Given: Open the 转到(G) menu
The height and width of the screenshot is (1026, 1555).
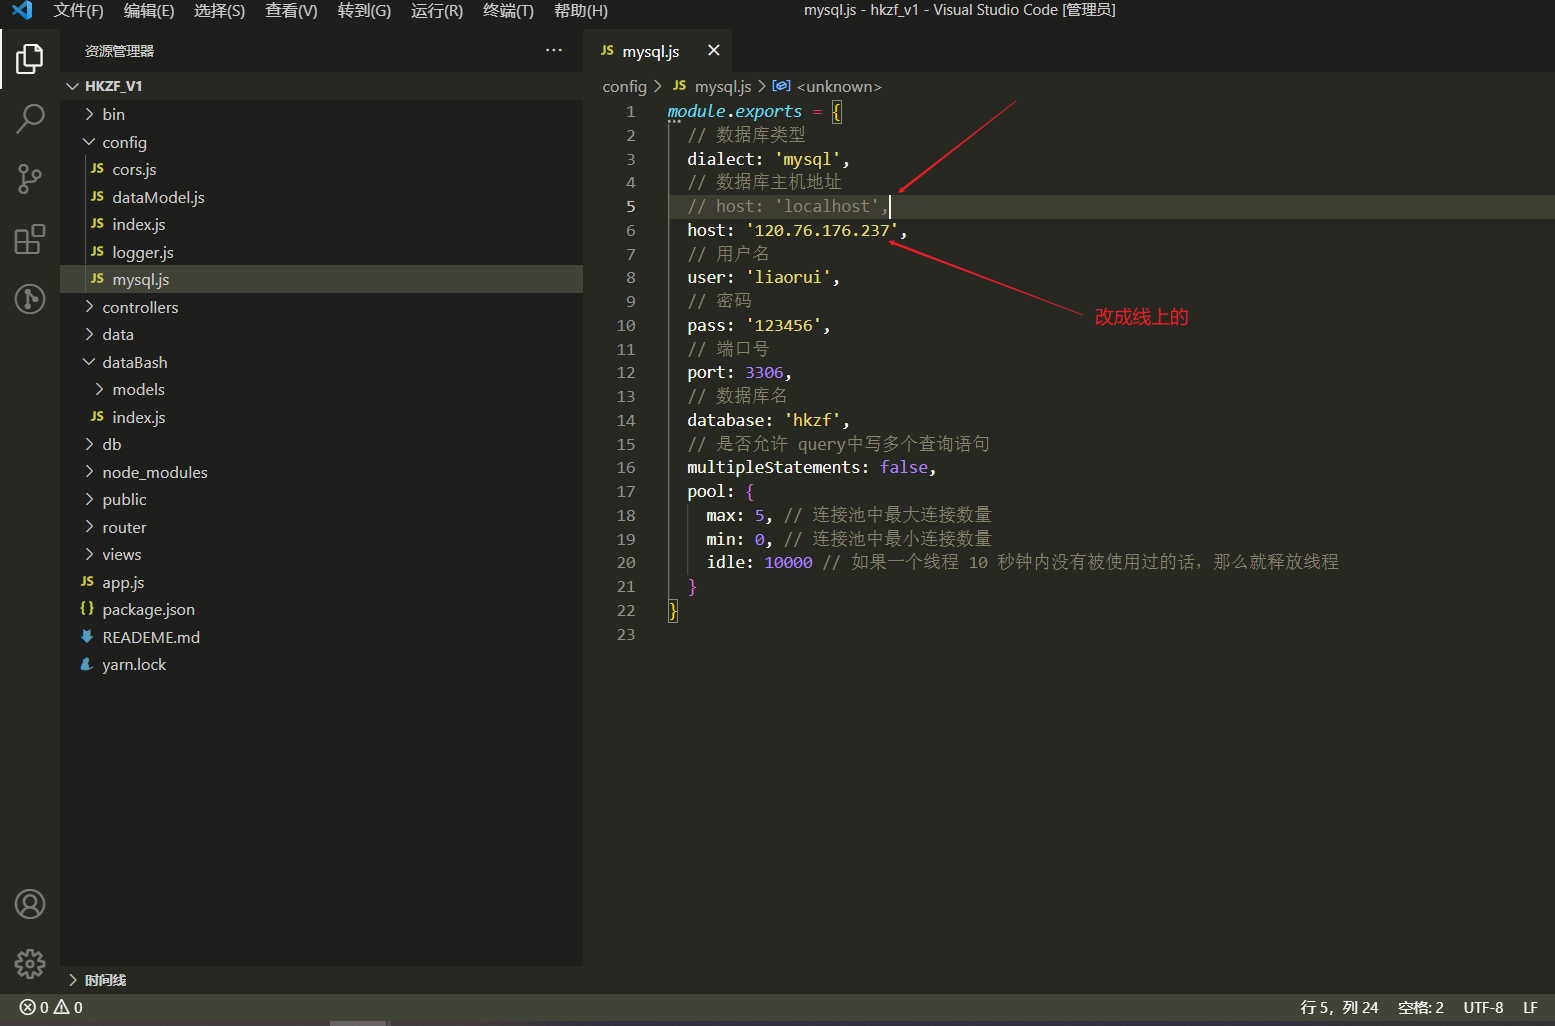Looking at the screenshot, I should [x=364, y=10].
